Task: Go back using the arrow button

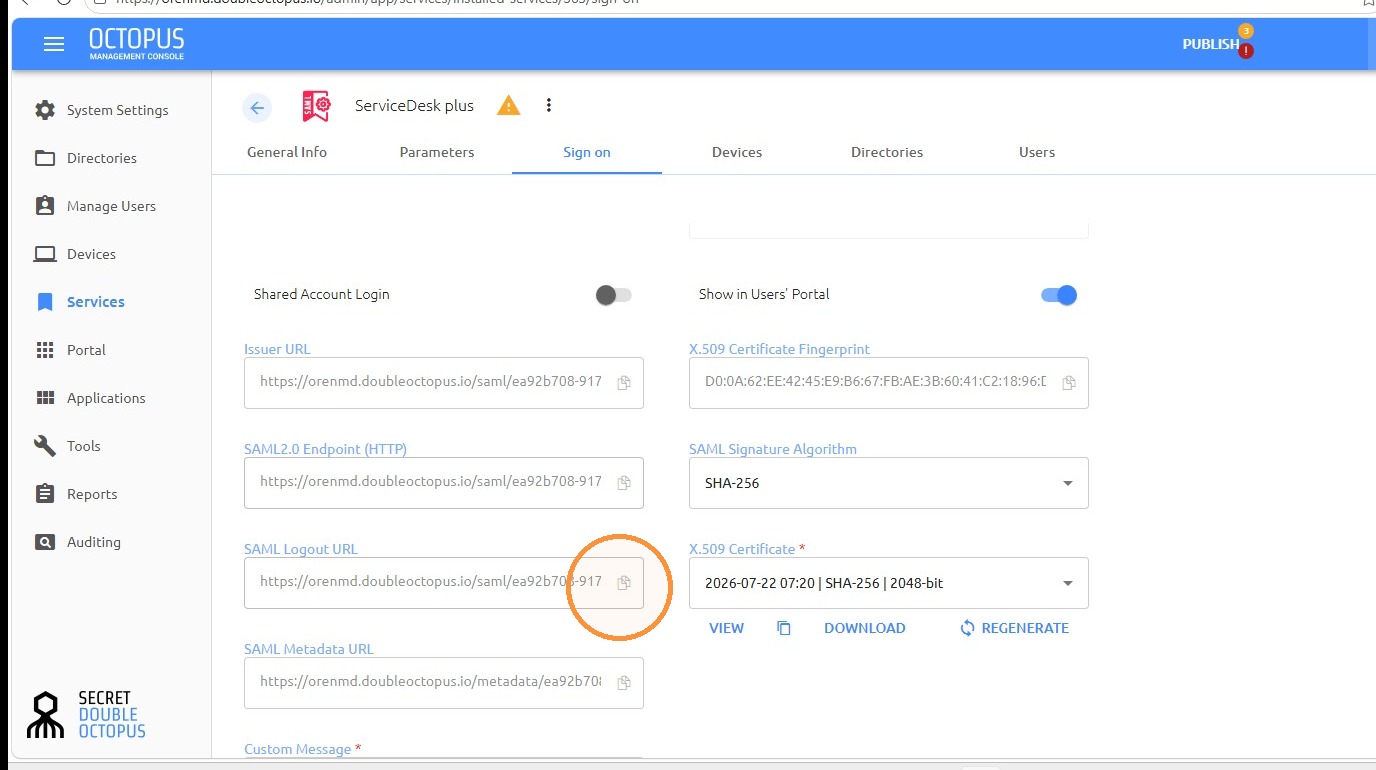Action: (x=257, y=108)
